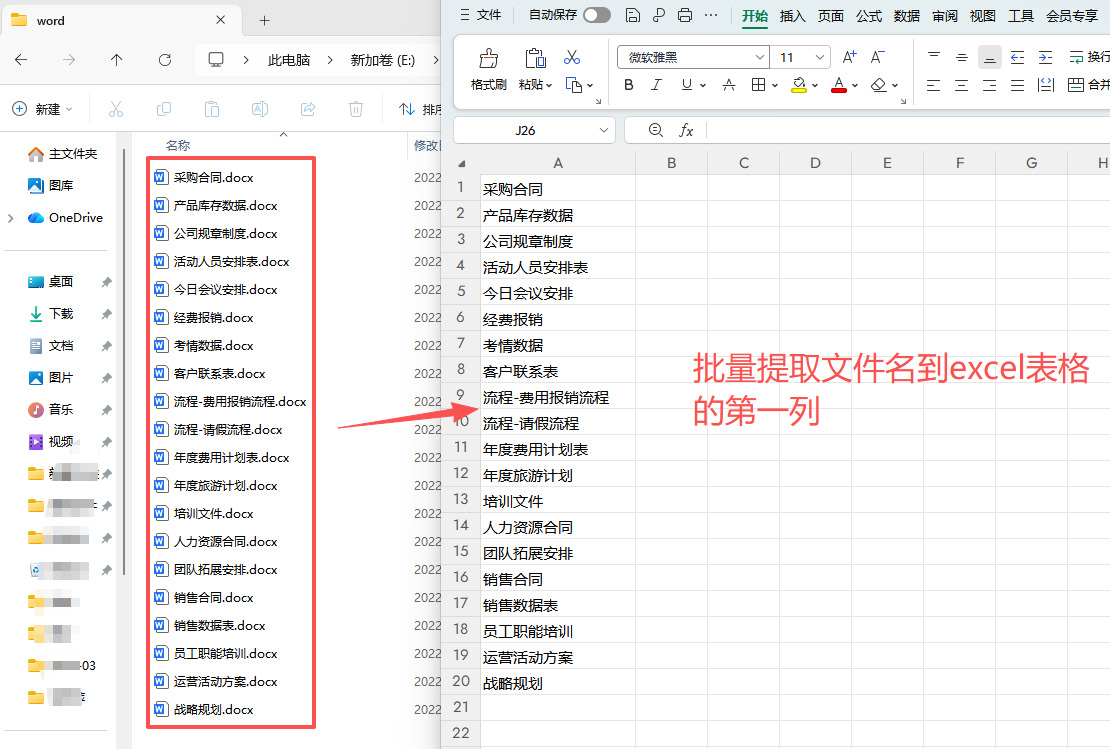Toggle the AutoSave (自动保存) switch
This screenshot has height=749, width=1110.
coord(596,15)
